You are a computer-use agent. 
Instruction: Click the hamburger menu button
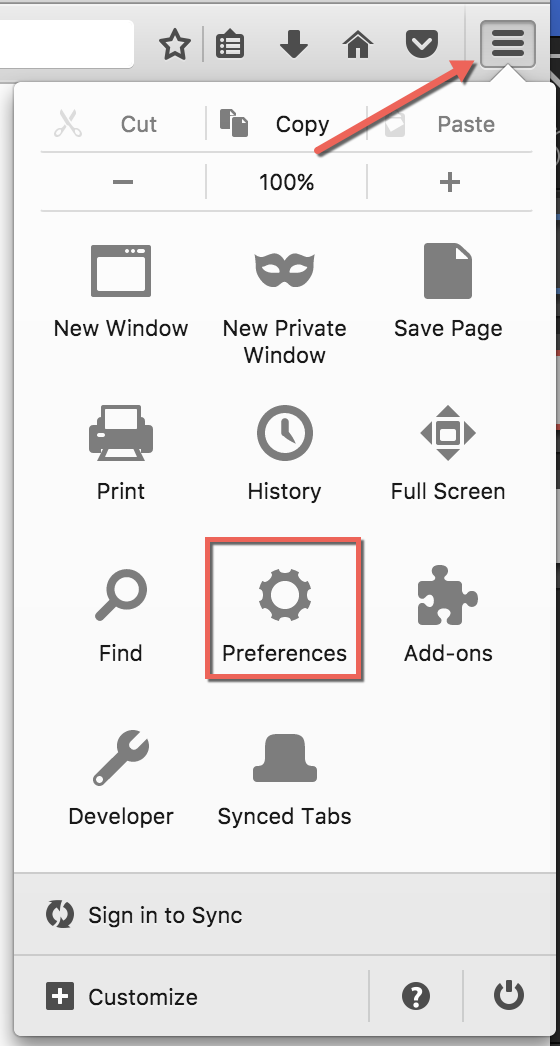pos(508,44)
